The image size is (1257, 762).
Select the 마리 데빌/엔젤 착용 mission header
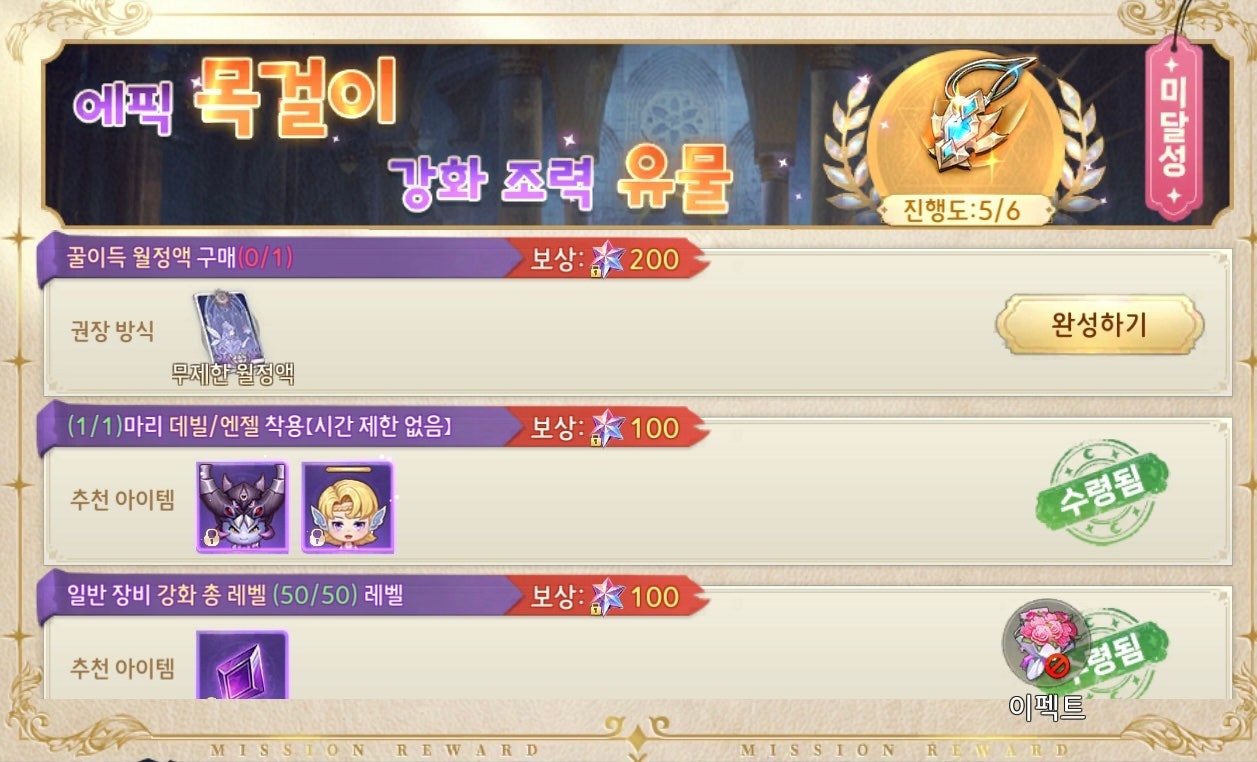coord(260,428)
